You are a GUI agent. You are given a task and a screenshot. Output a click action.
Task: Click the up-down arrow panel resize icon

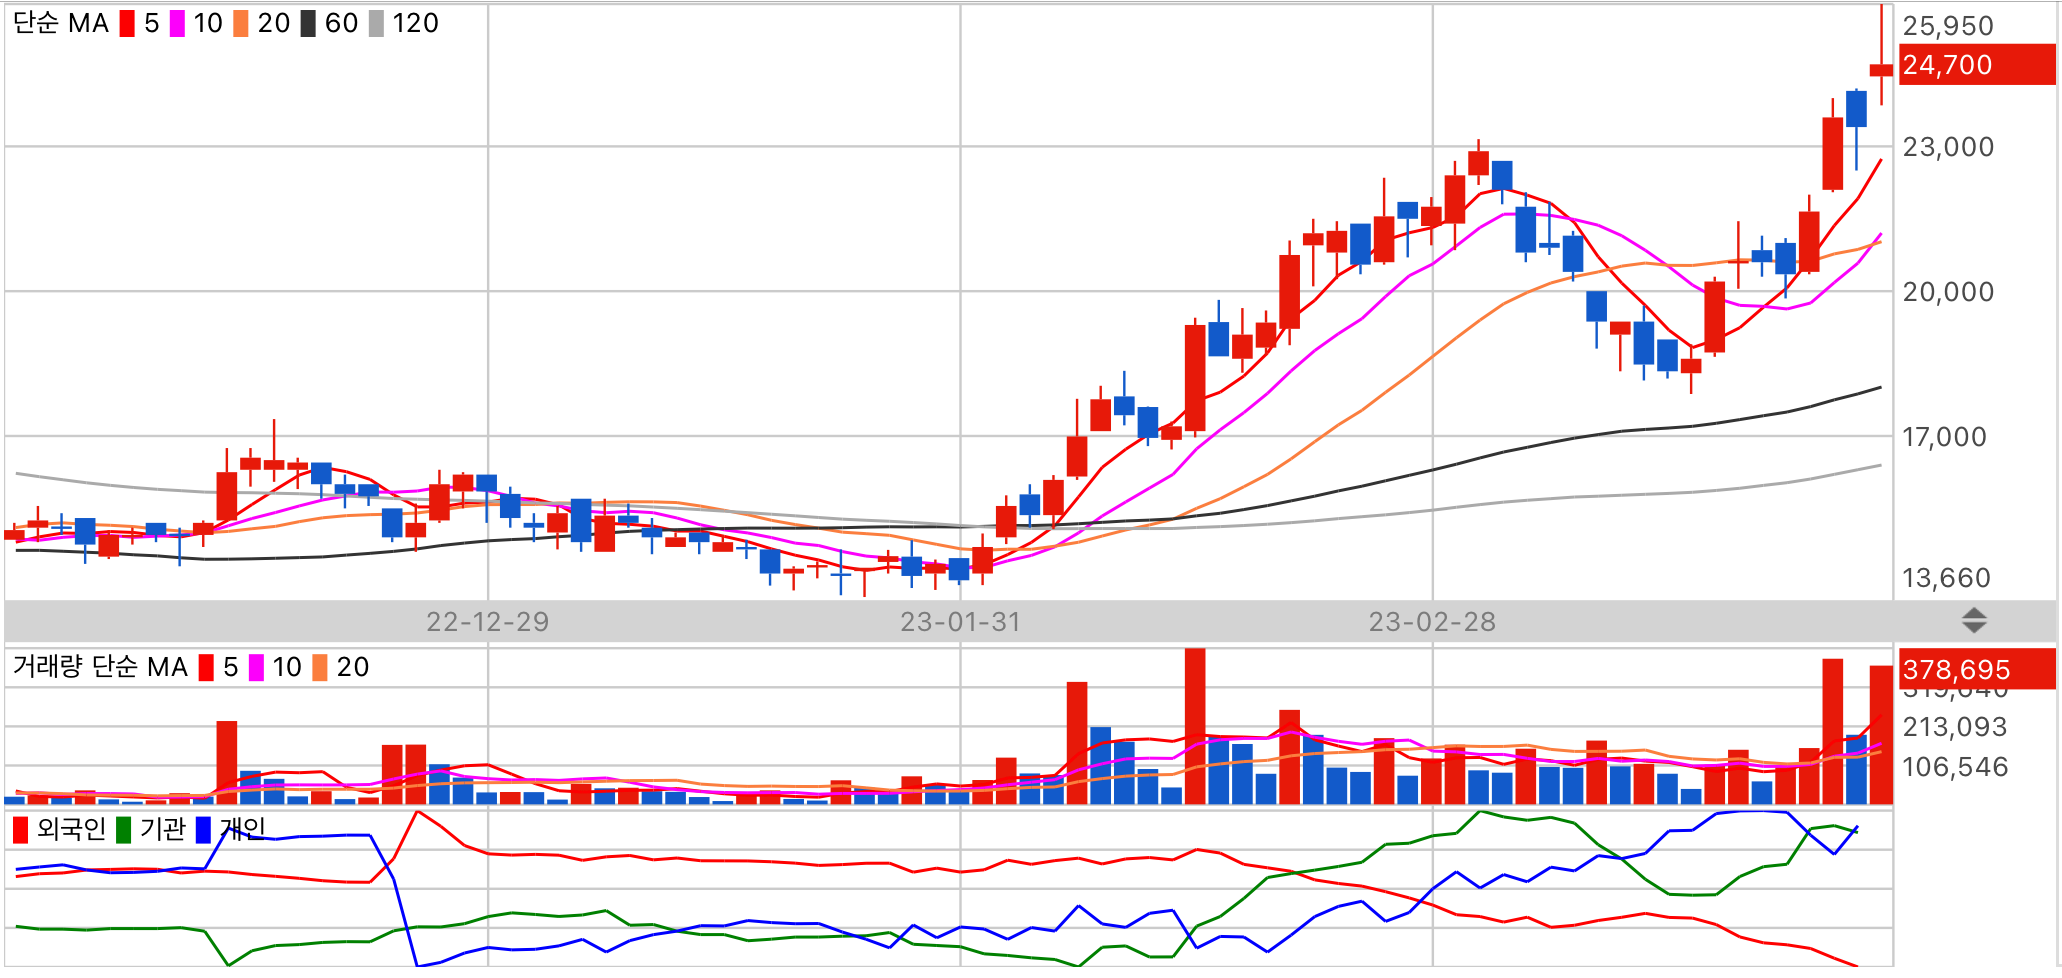coord(1974,621)
